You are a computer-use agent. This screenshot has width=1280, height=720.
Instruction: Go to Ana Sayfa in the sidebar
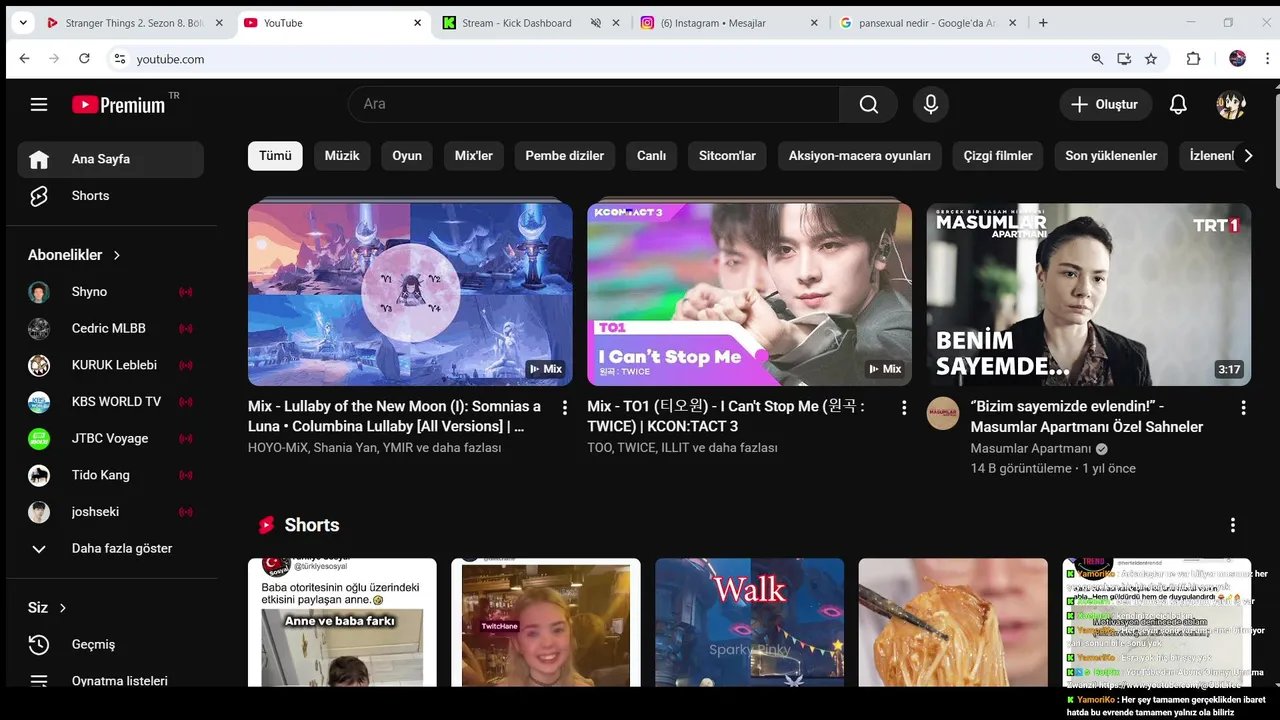(110, 159)
